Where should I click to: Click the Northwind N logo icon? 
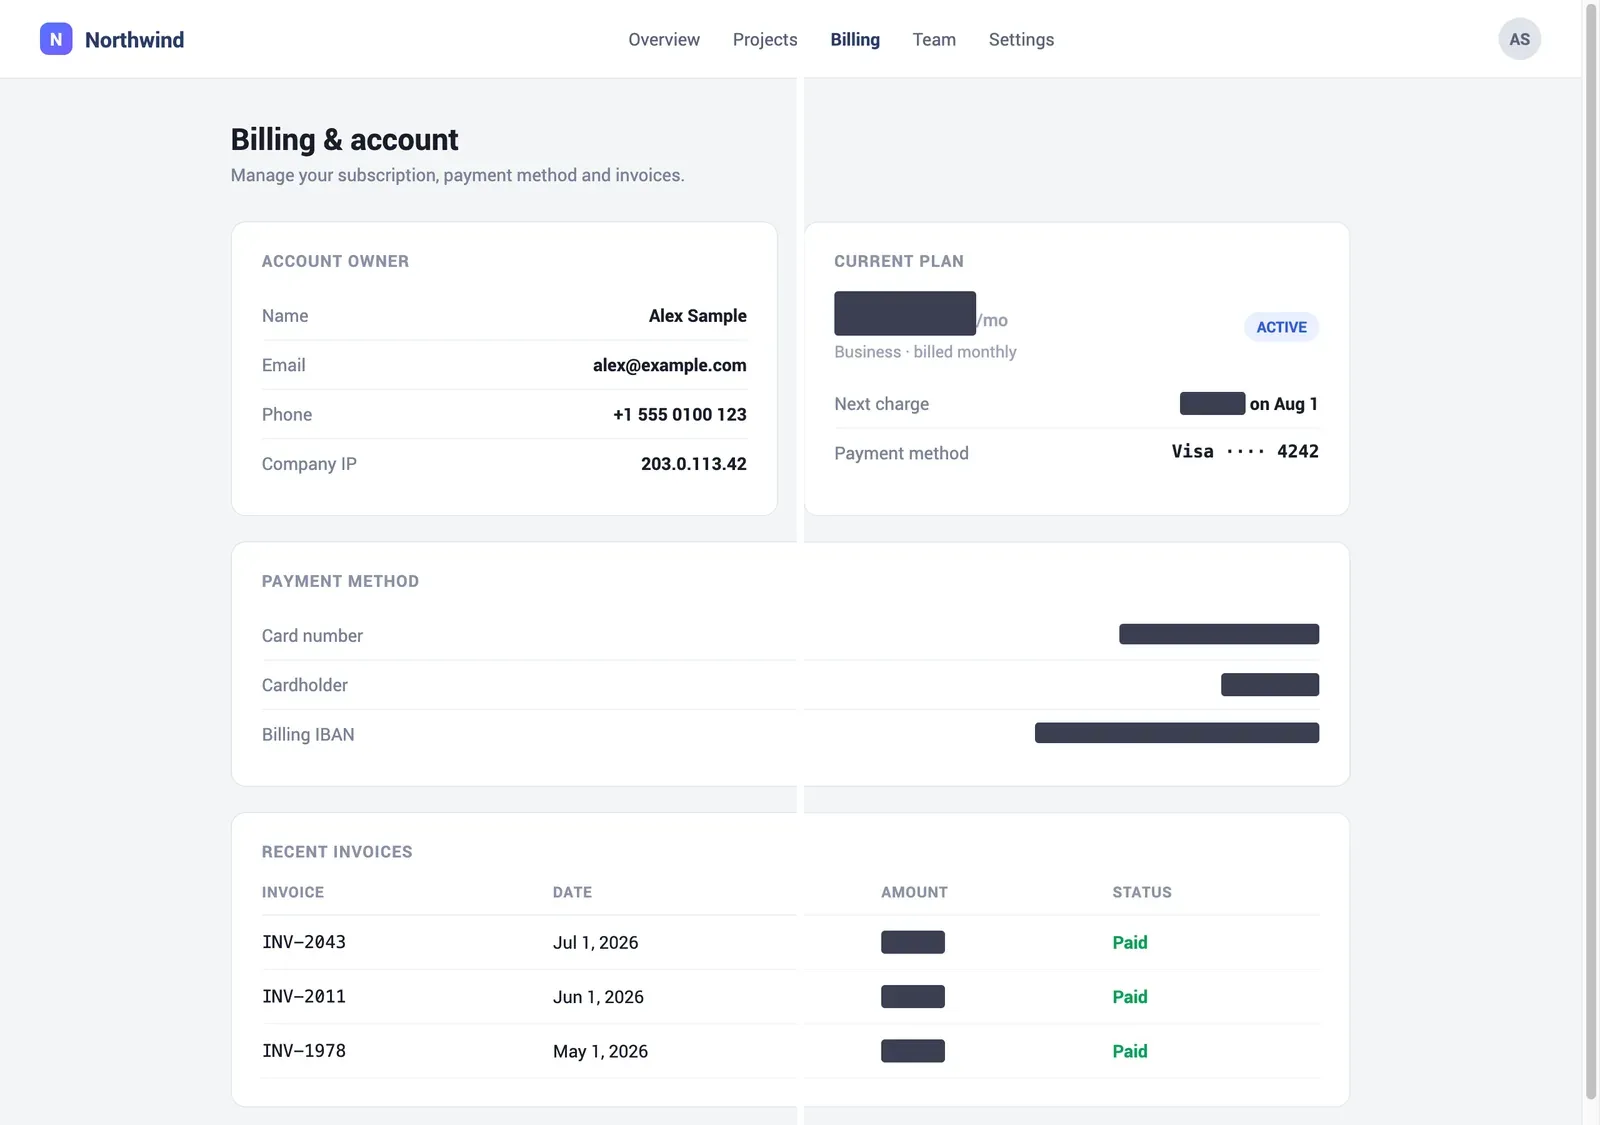pos(56,39)
